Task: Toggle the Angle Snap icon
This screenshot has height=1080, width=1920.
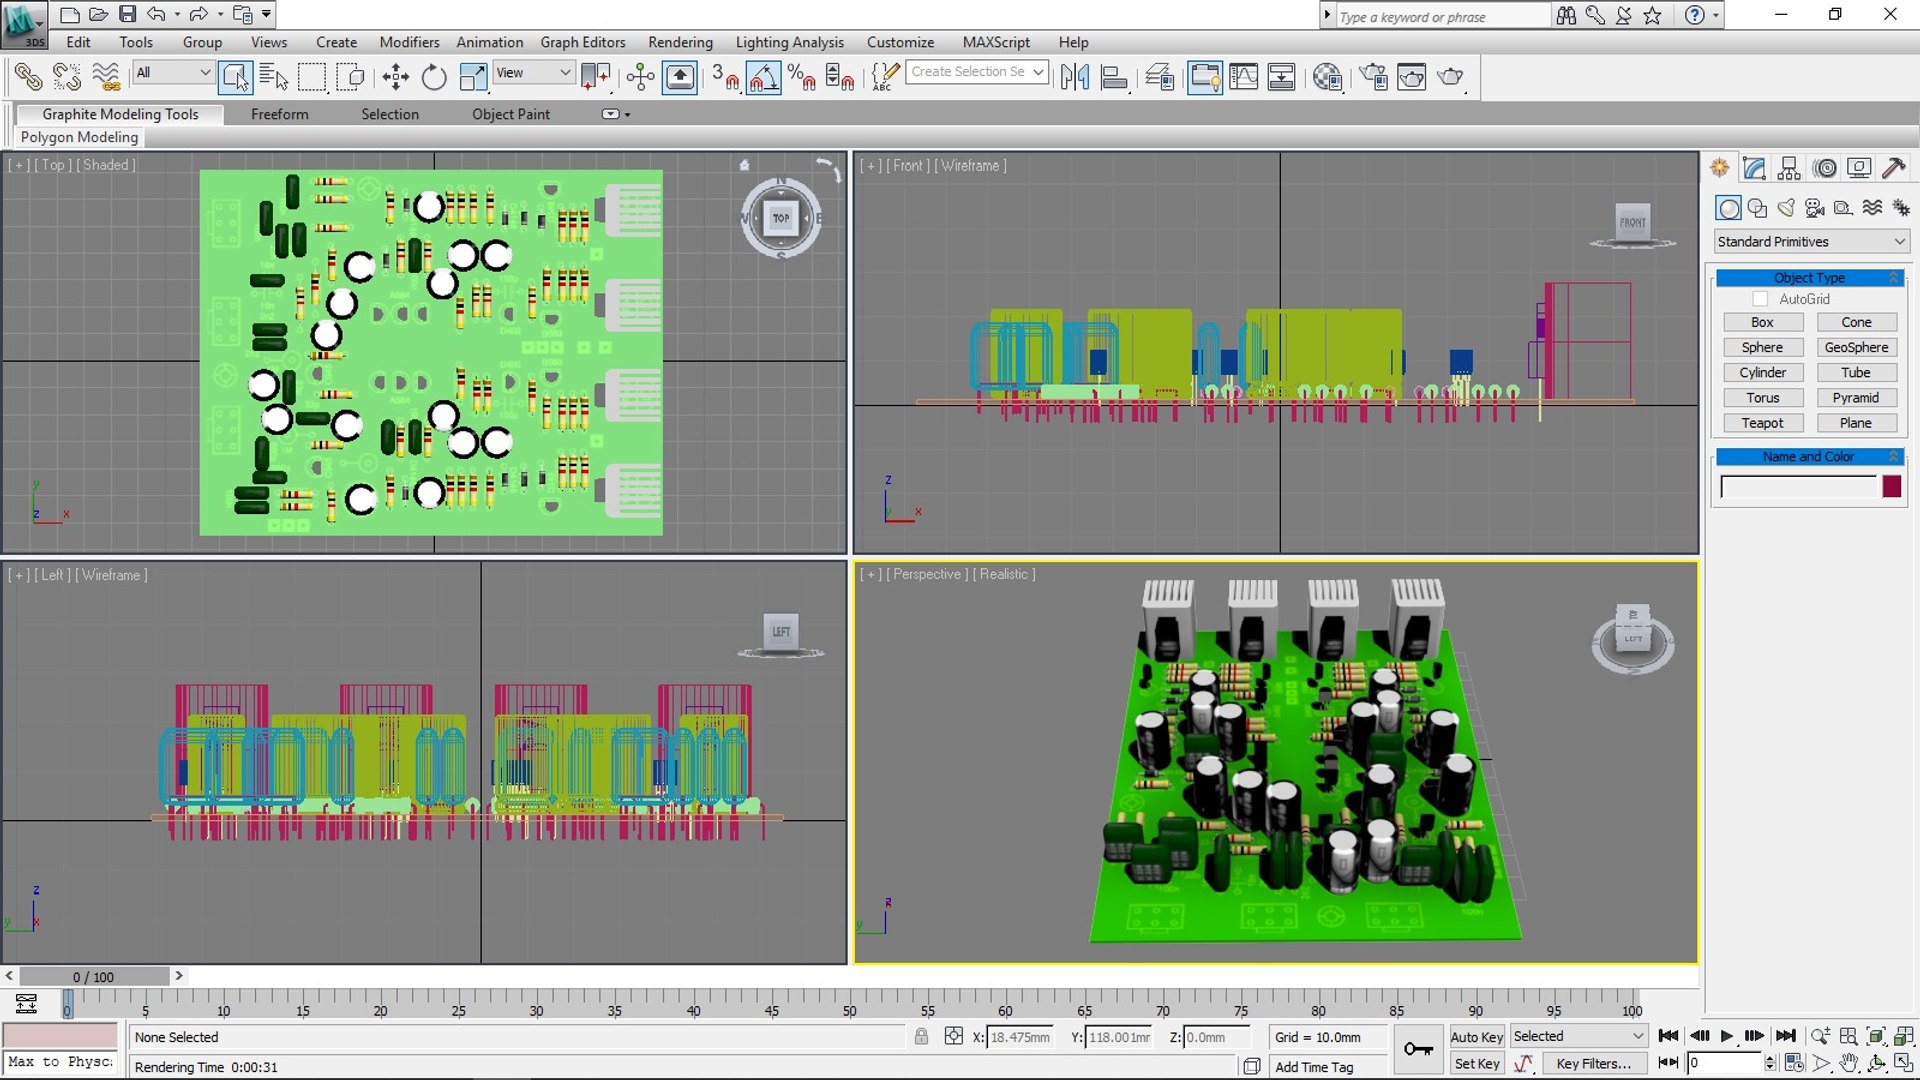Action: (763, 77)
